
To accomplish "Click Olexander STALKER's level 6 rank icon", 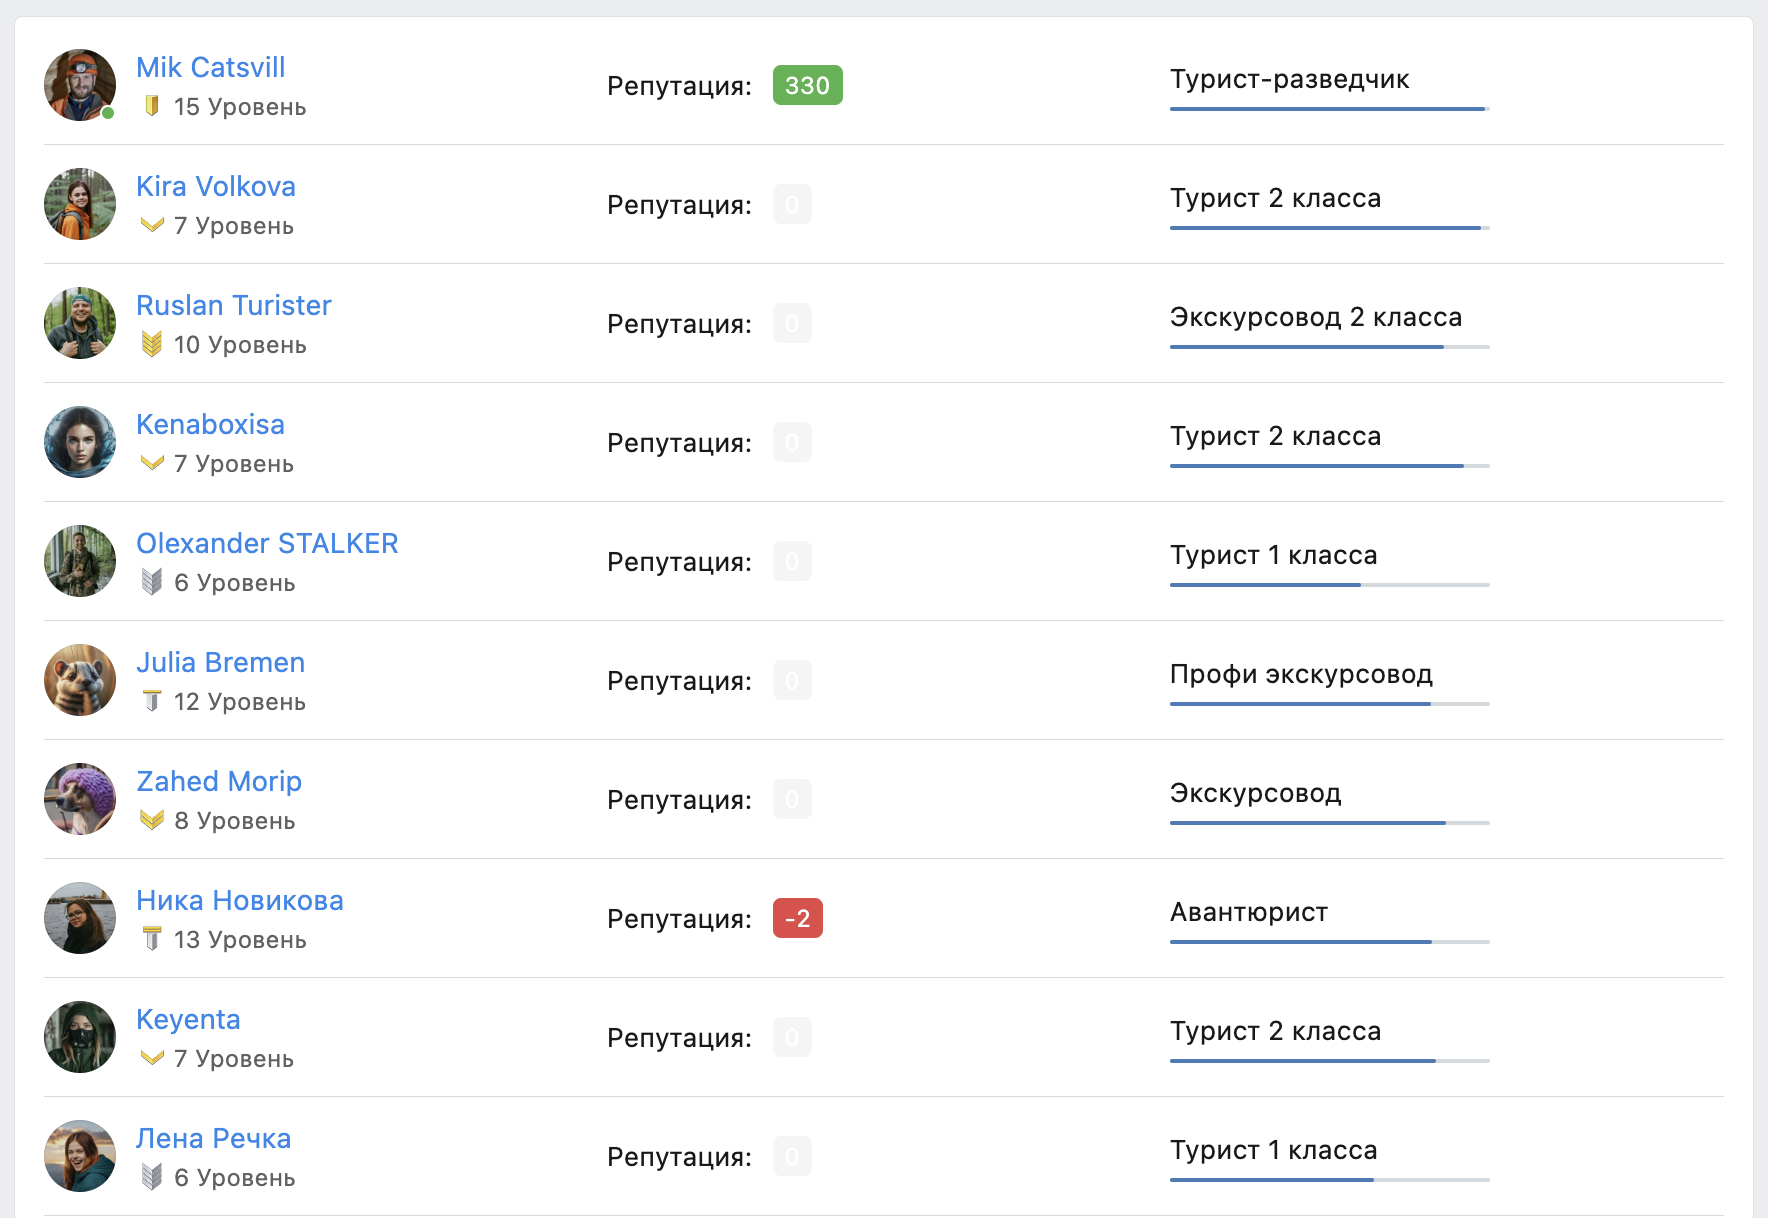I will [152, 582].
